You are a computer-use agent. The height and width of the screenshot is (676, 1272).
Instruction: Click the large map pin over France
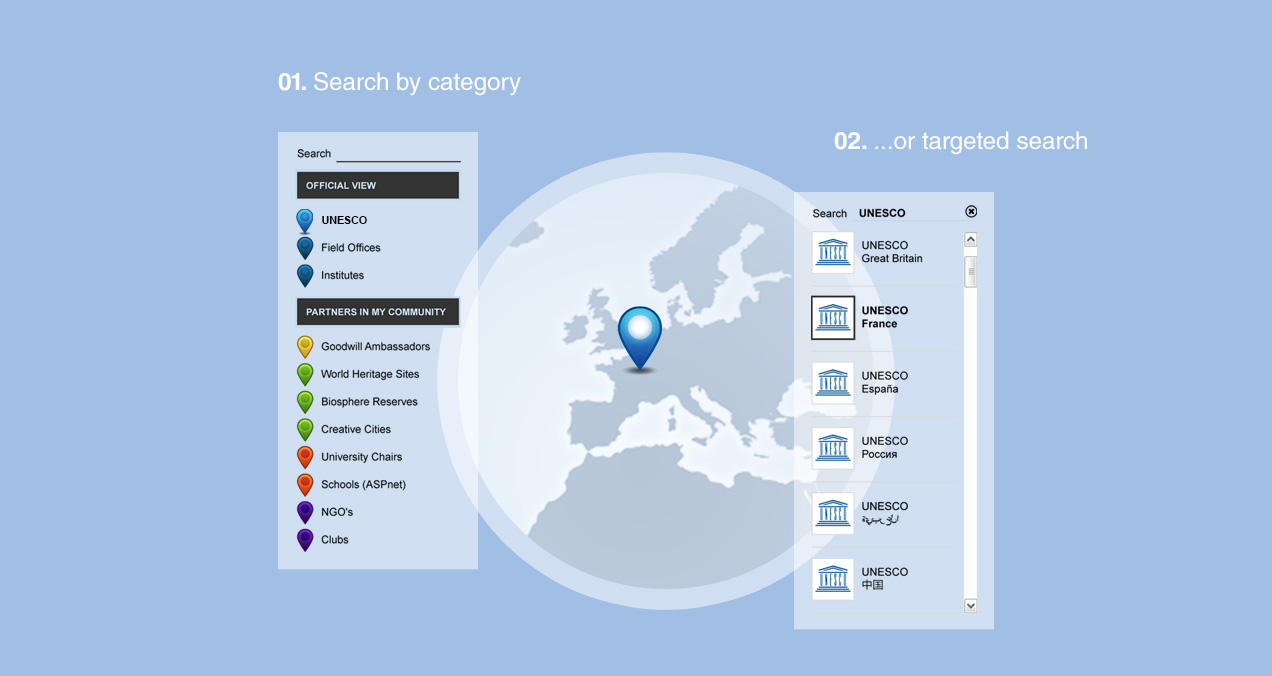[x=640, y=336]
